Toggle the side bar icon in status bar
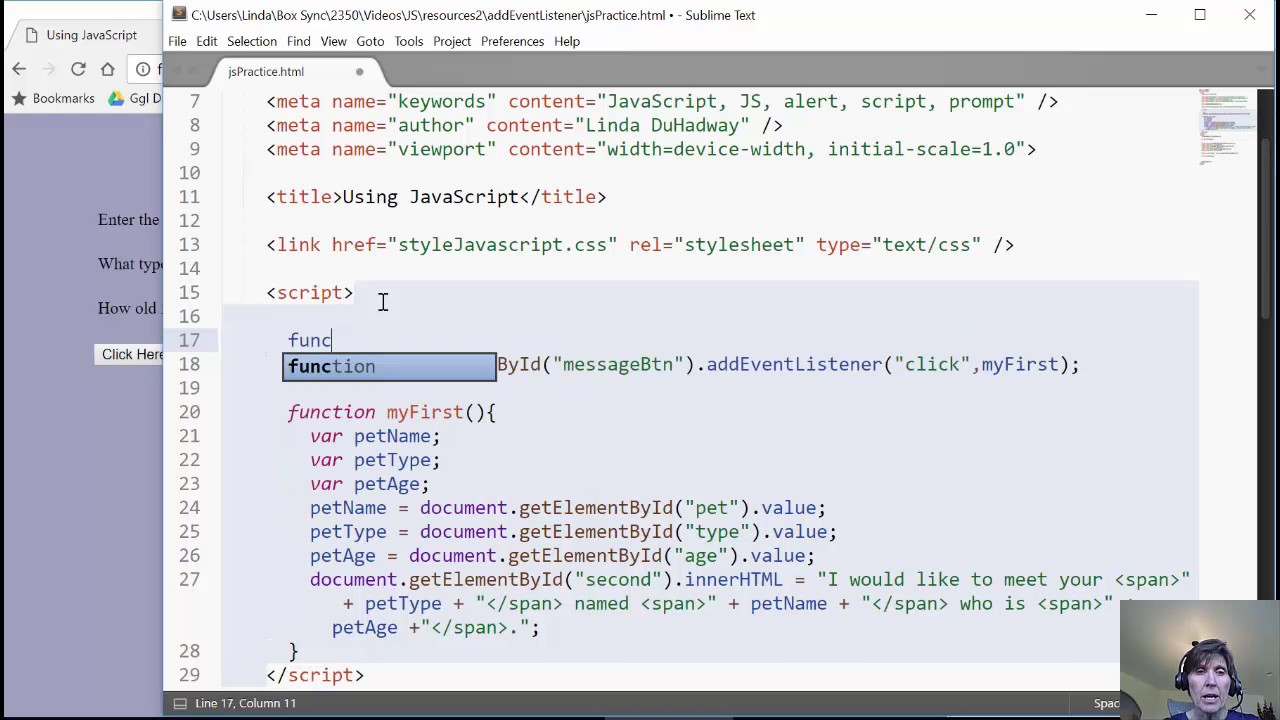The height and width of the screenshot is (720, 1280). click(180, 703)
